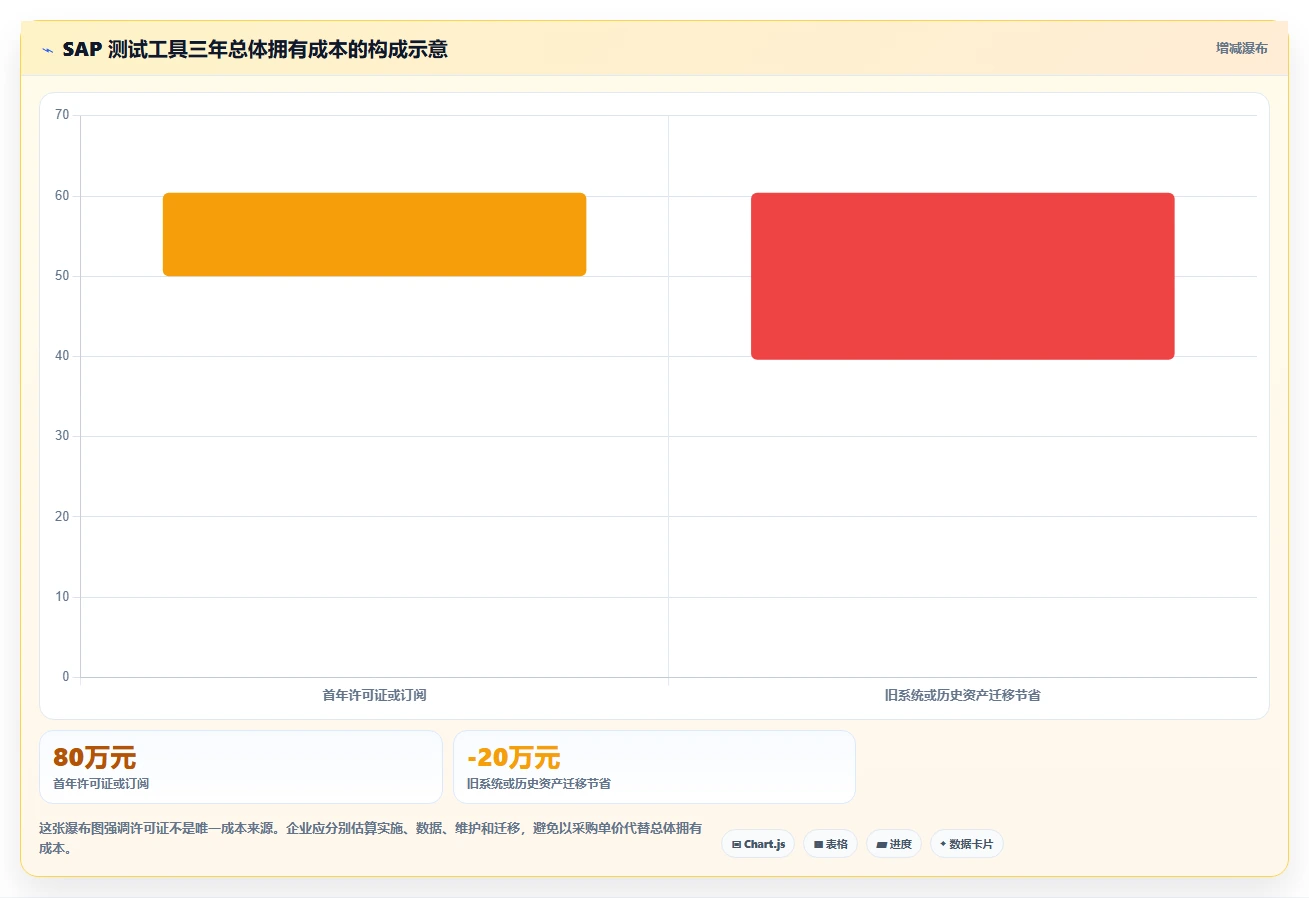Click the red 旧系统或历史资产迁移节省 bar
Screen dimensions: 1309x898
pyautogui.click(x=963, y=276)
